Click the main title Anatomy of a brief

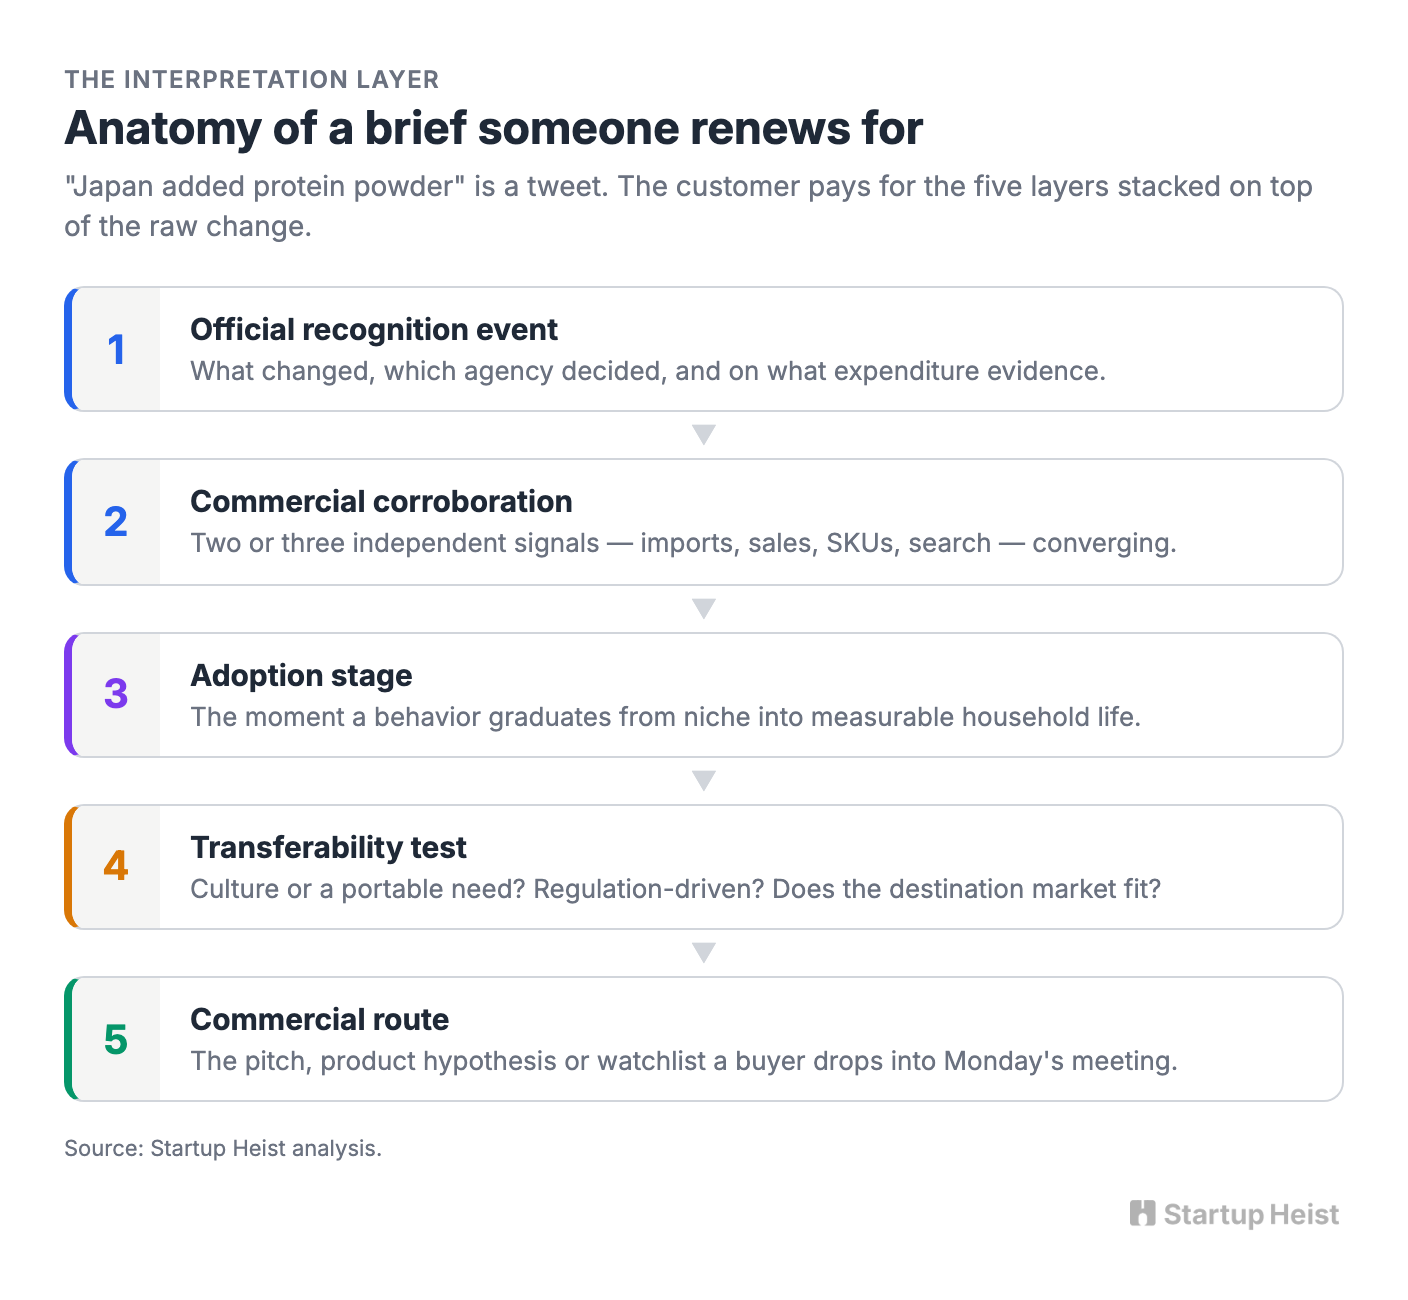click(493, 128)
